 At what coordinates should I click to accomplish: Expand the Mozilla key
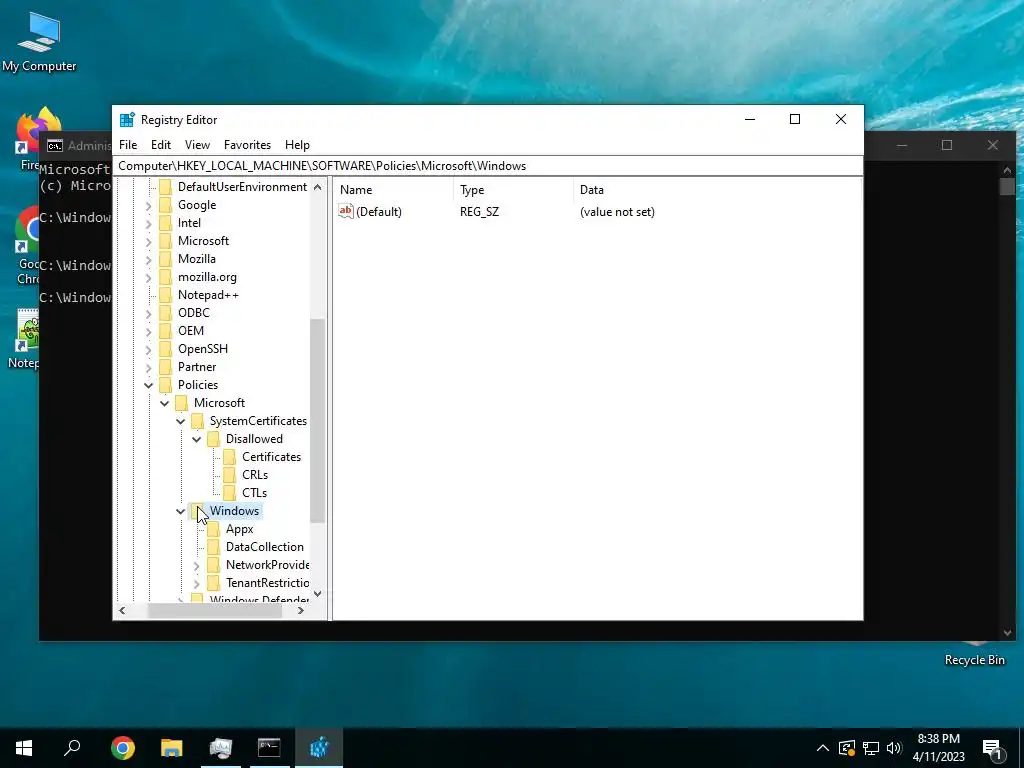(148, 259)
